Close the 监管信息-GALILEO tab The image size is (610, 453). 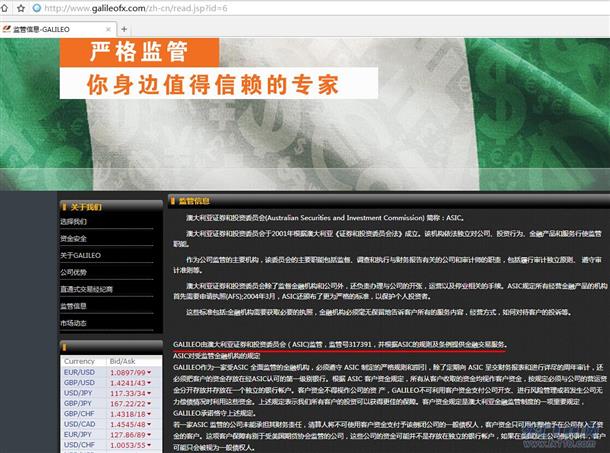click(x=108, y=29)
